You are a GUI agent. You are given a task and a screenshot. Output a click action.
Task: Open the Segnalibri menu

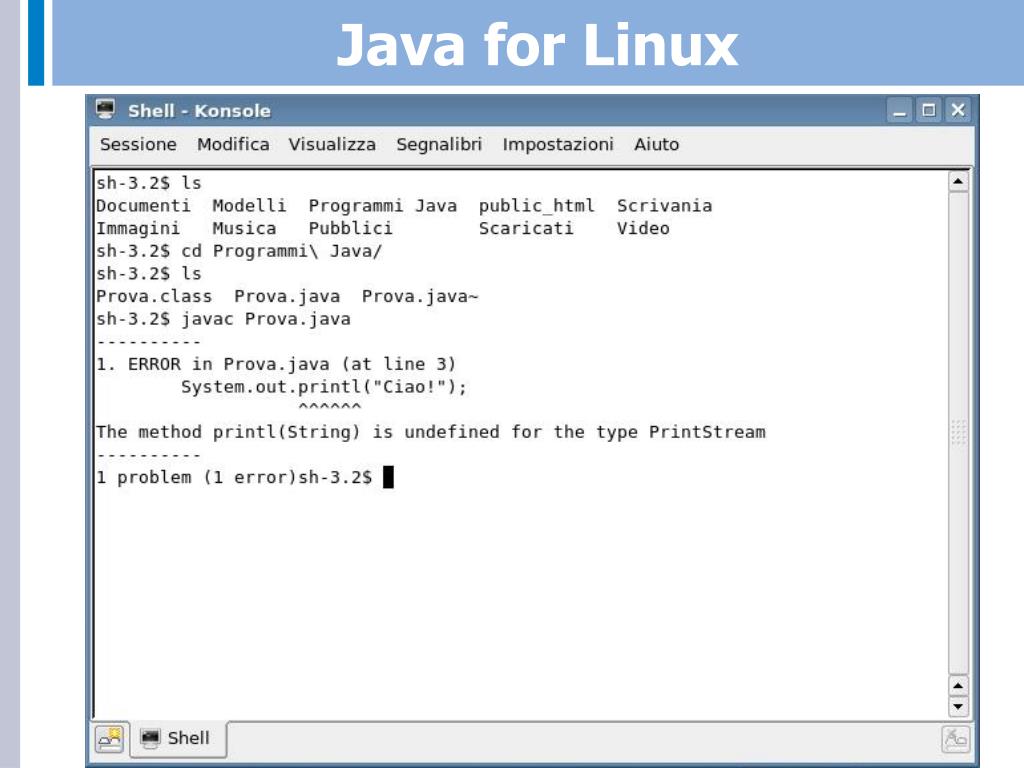tap(439, 144)
